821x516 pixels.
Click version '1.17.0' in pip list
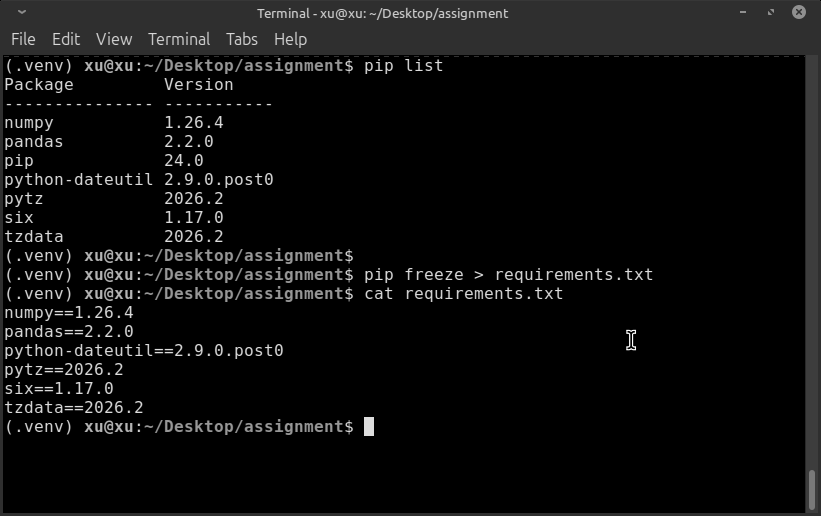click(x=194, y=217)
